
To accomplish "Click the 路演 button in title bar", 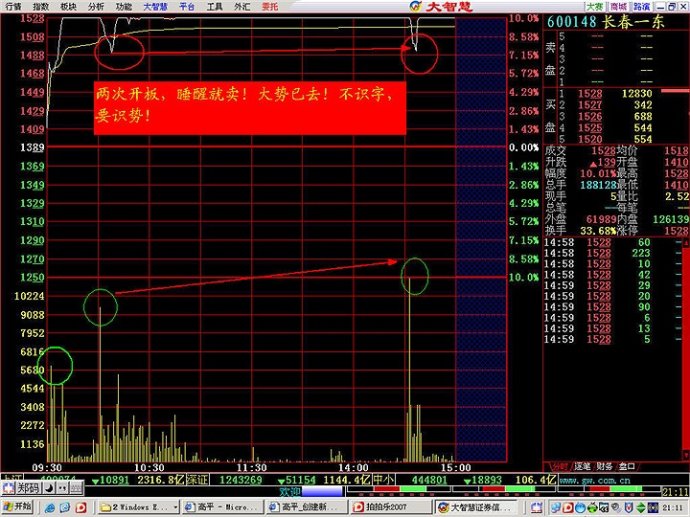I will [x=642, y=6].
